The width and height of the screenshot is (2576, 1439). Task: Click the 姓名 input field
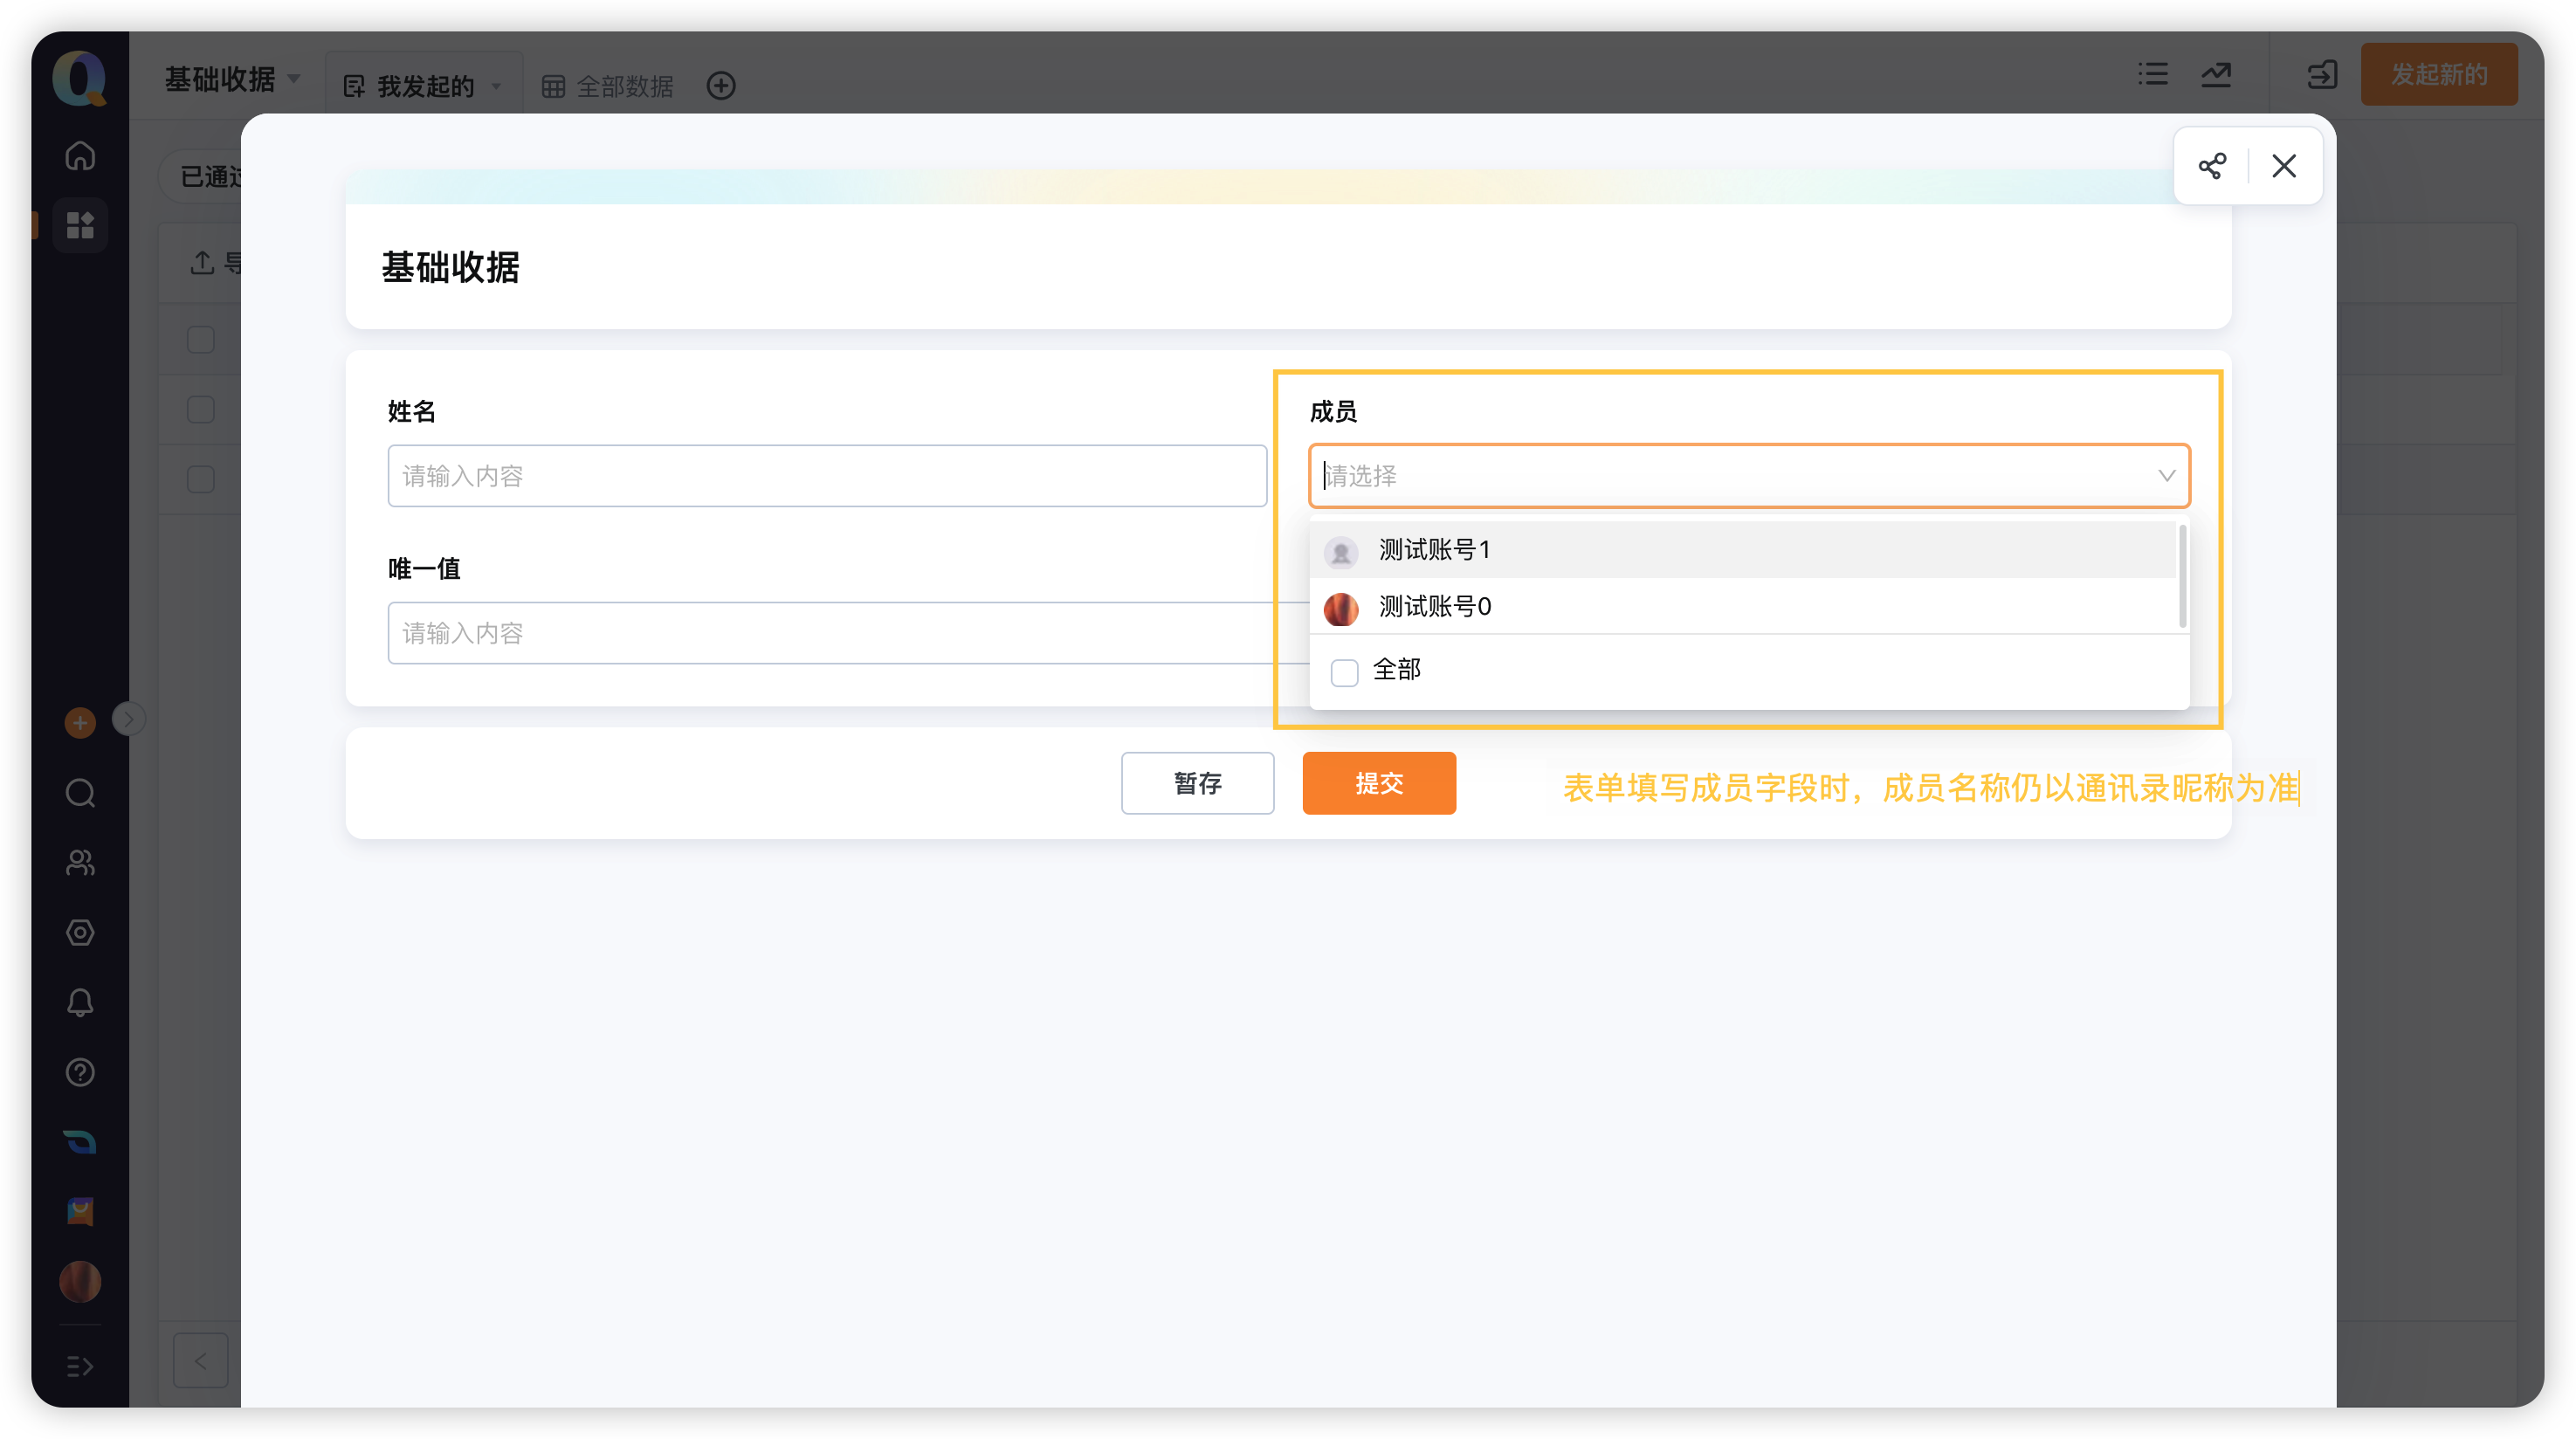[x=827, y=476]
